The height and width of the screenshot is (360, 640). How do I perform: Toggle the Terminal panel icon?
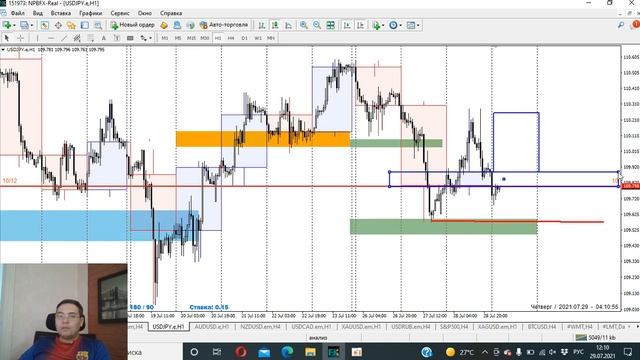84,25
